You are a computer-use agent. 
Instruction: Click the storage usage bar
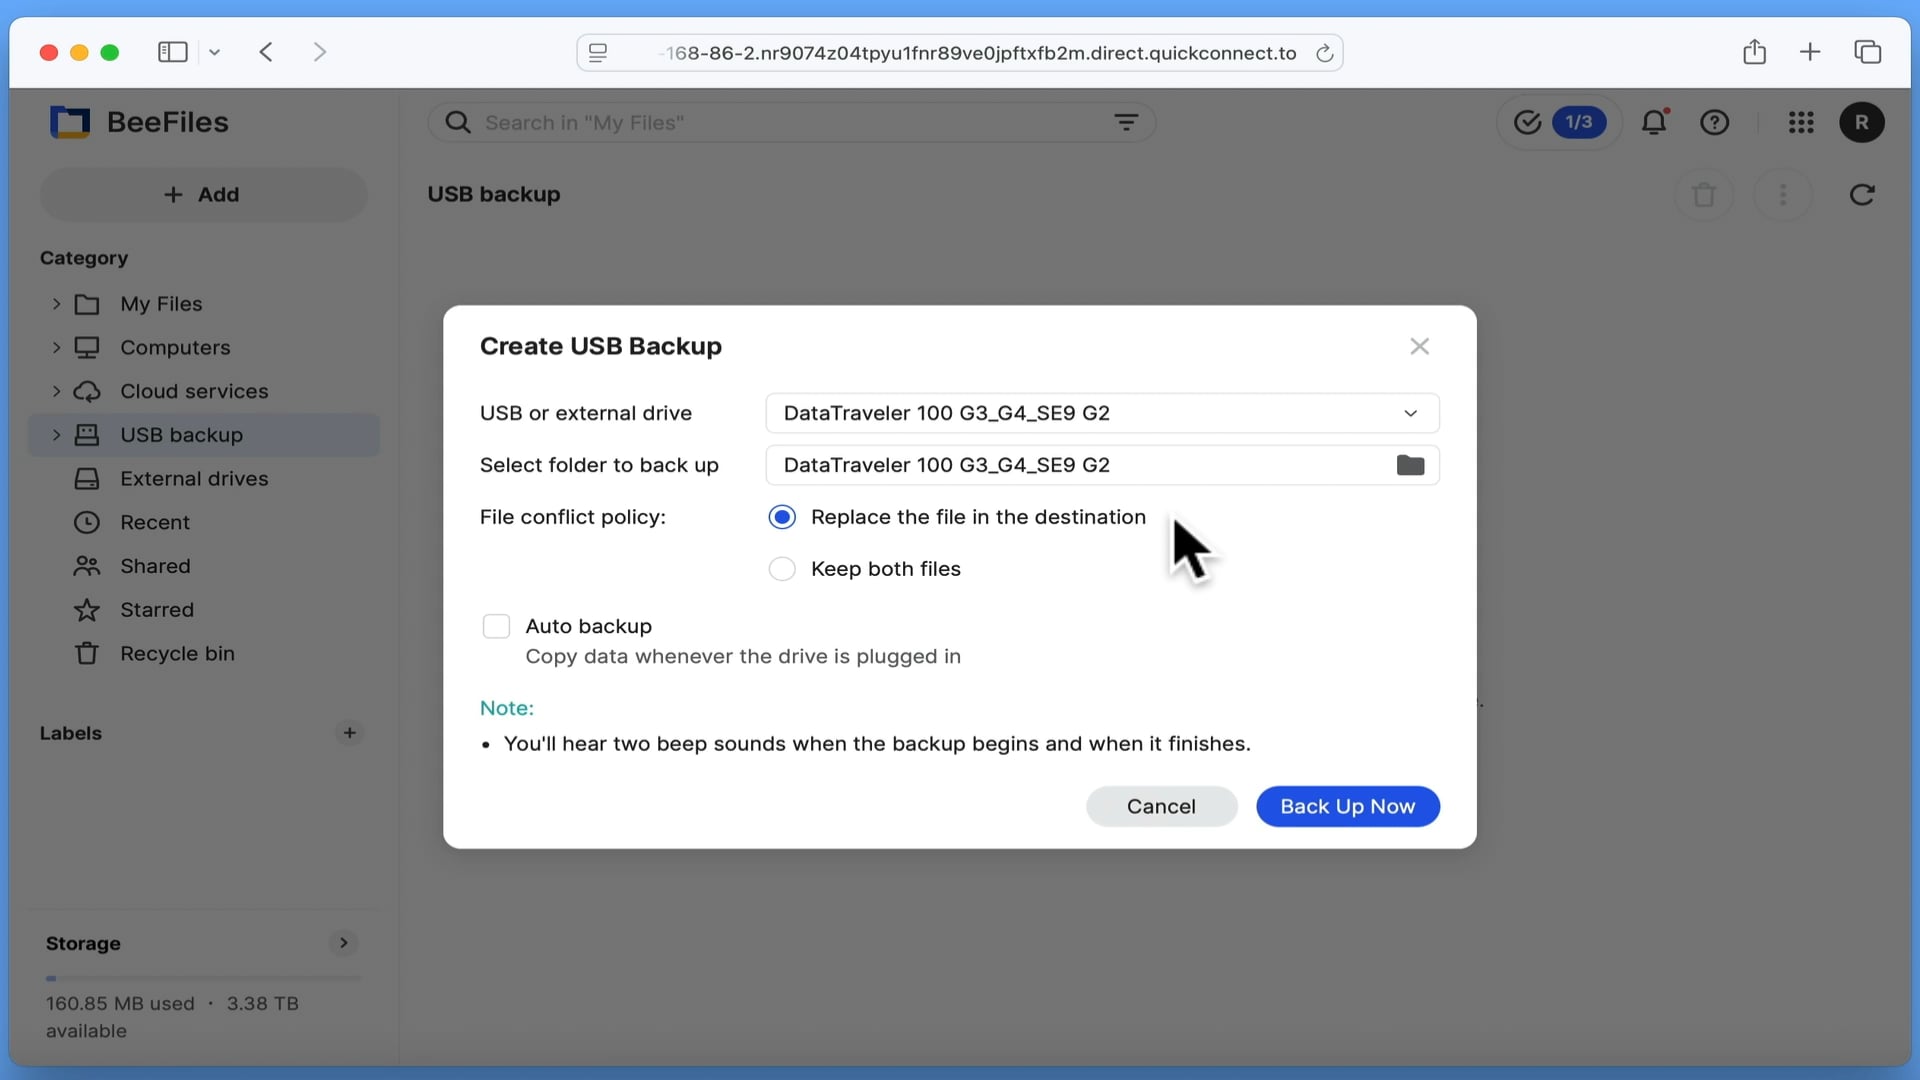(203, 977)
